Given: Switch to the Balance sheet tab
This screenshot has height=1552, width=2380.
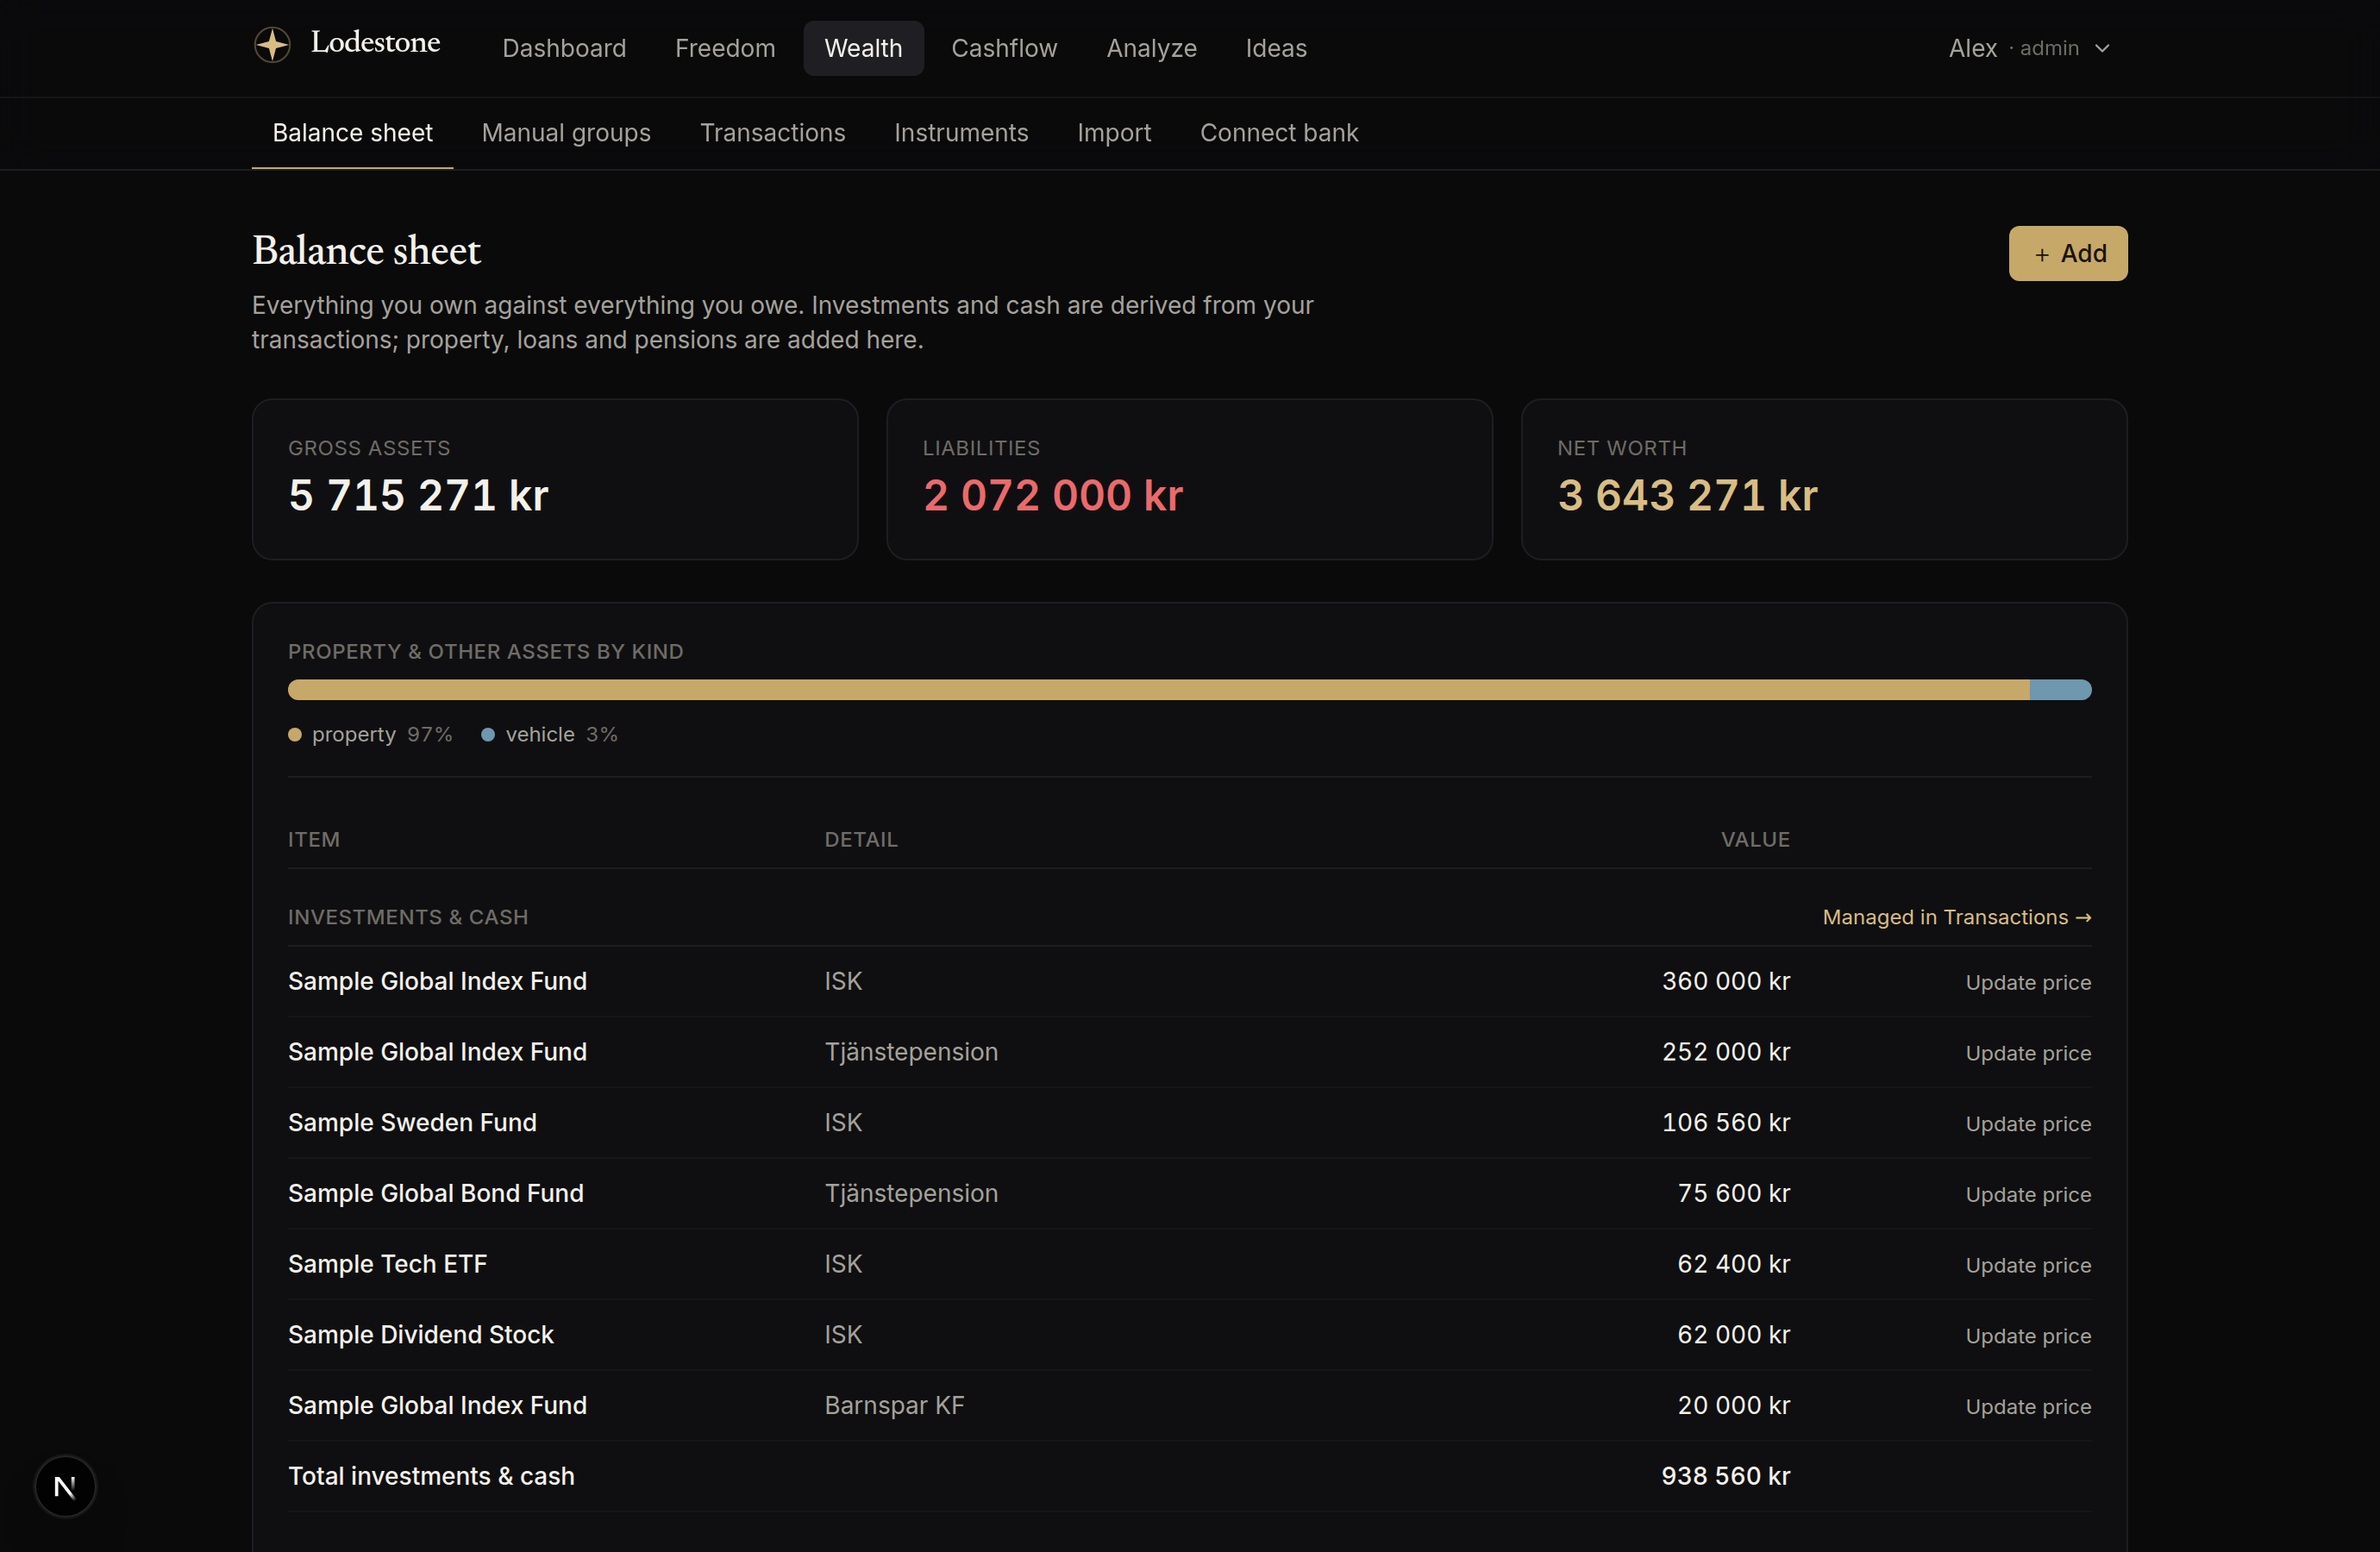Looking at the screenshot, I should pyautogui.click(x=352, y=133).
